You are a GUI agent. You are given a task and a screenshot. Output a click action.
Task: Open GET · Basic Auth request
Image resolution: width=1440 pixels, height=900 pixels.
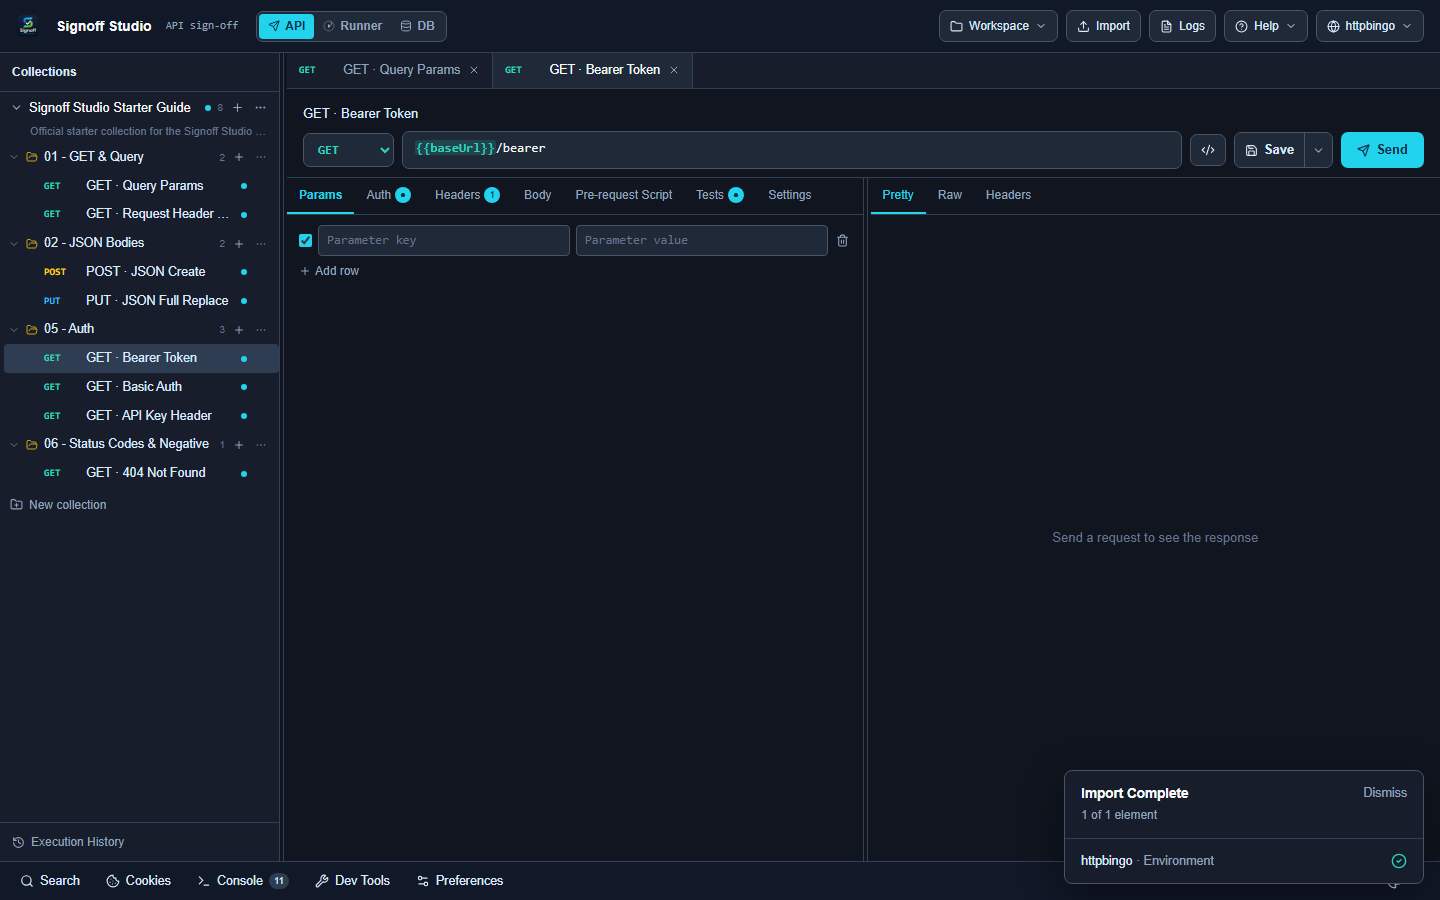(141, 387)
